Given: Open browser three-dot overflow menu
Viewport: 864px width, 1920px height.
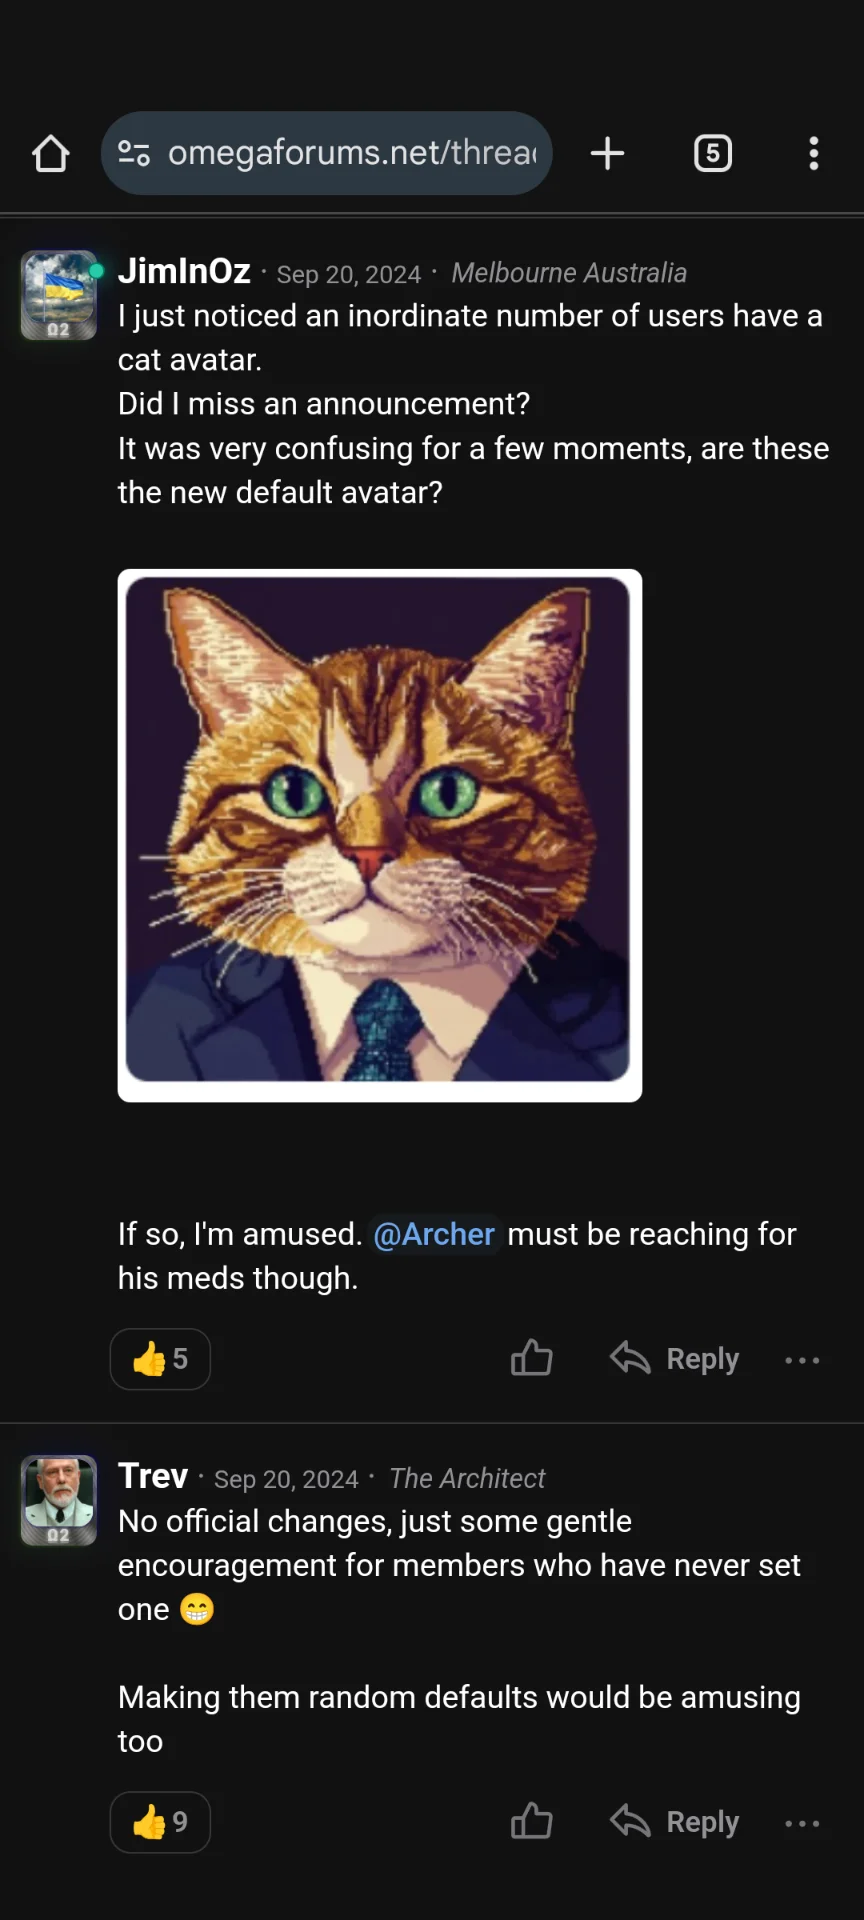Looking at the screenshot, I should (814, 153).
